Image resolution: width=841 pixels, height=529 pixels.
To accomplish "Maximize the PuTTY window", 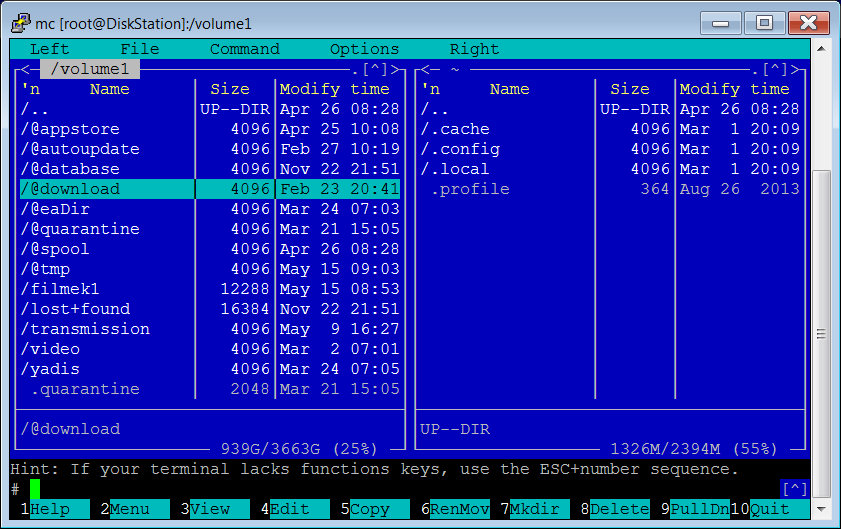I will (764, 23).
